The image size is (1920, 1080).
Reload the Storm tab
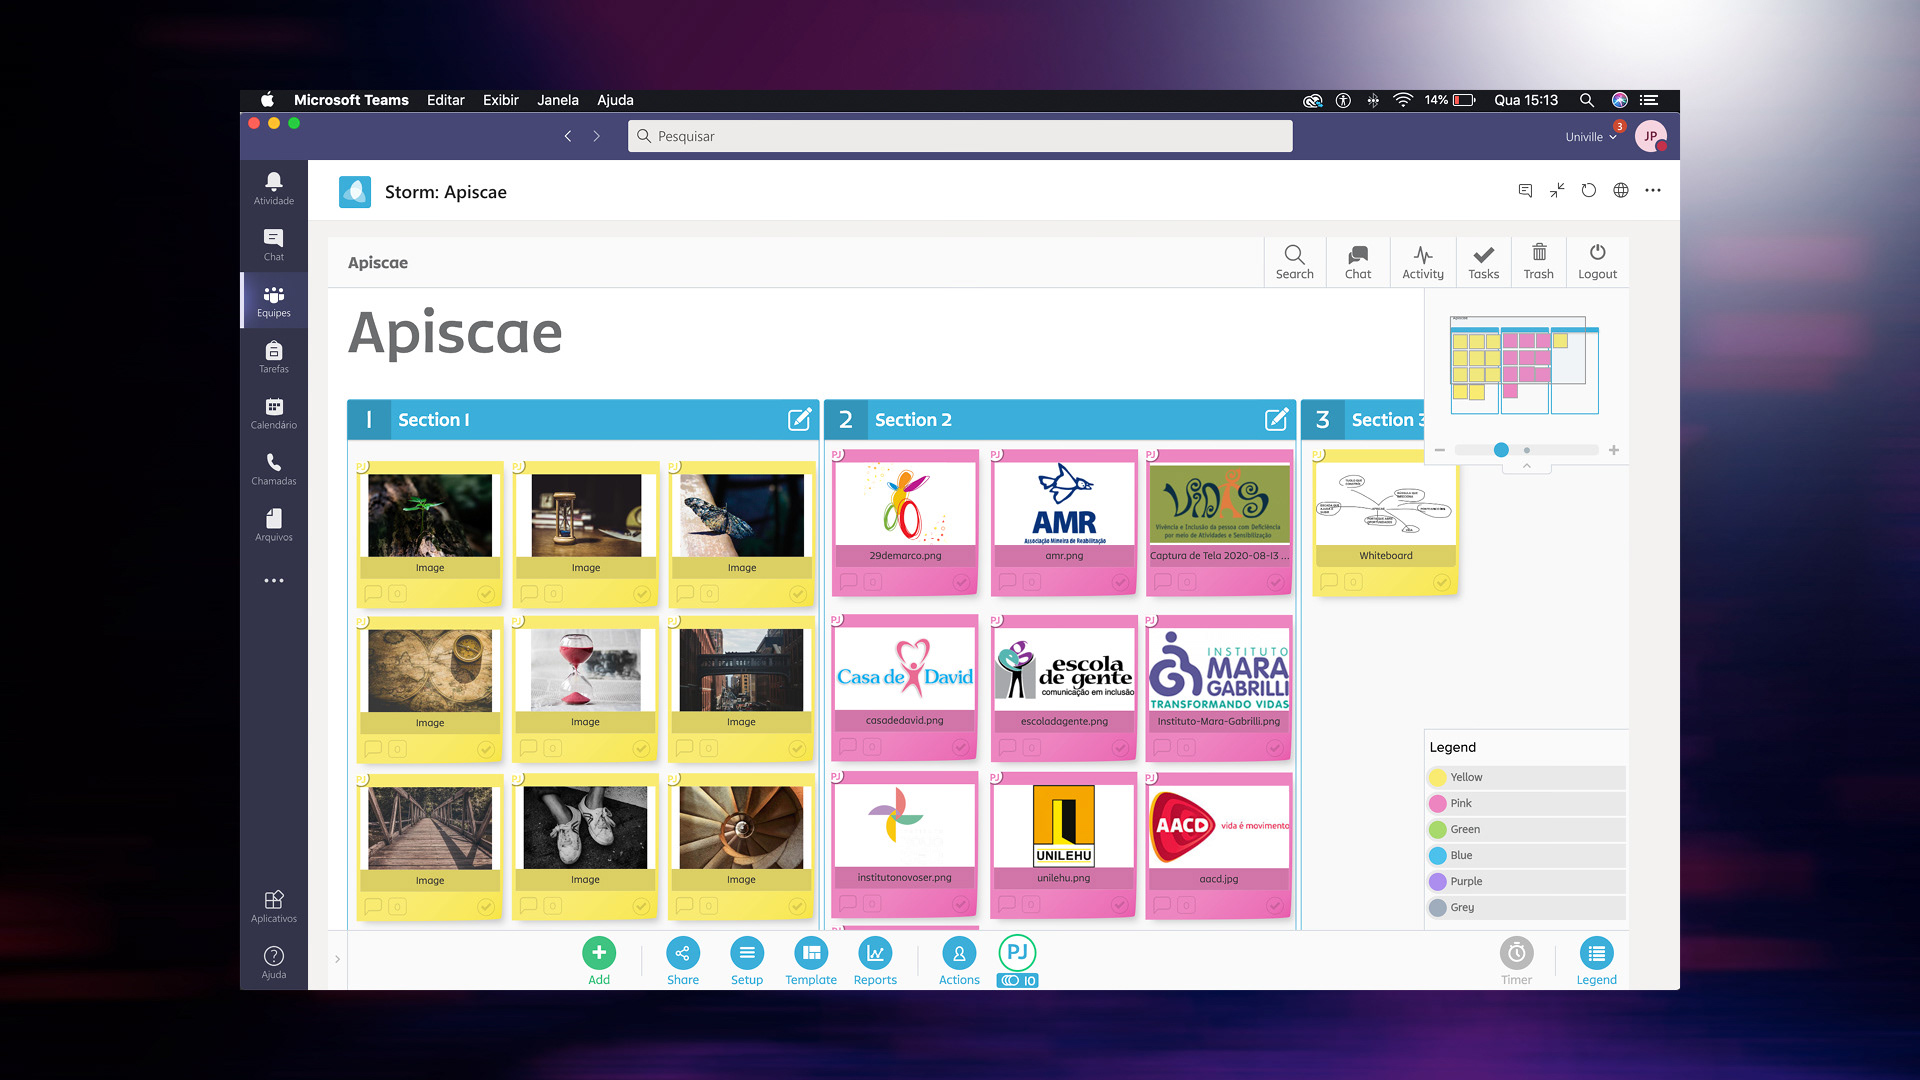1589,190
